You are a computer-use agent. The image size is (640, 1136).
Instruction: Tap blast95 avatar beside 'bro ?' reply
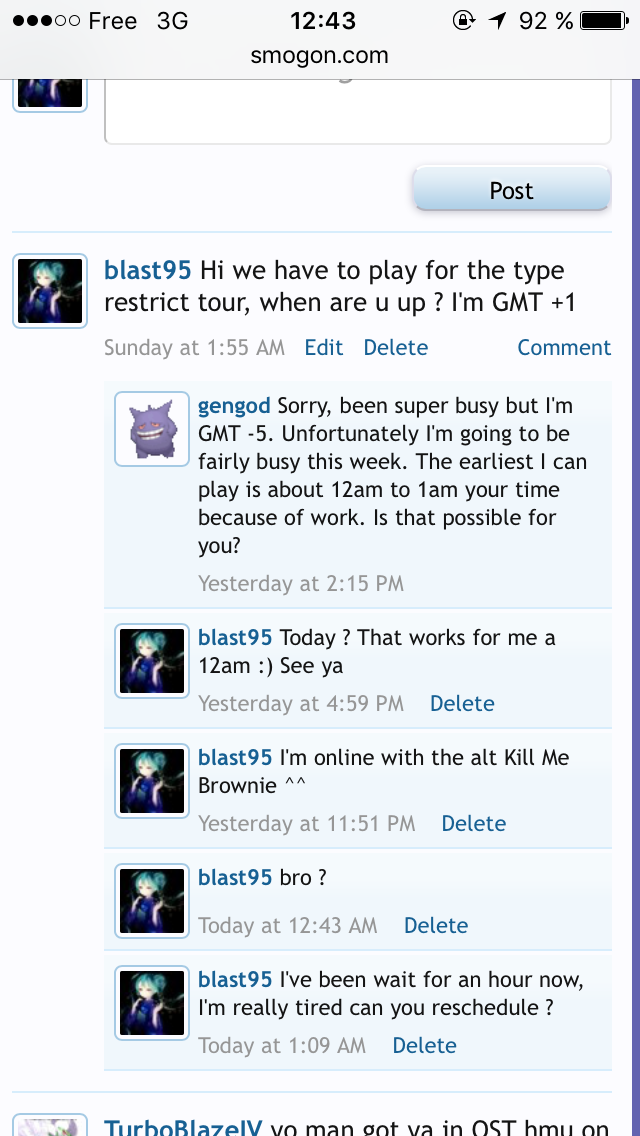click(x=152, y=900)
